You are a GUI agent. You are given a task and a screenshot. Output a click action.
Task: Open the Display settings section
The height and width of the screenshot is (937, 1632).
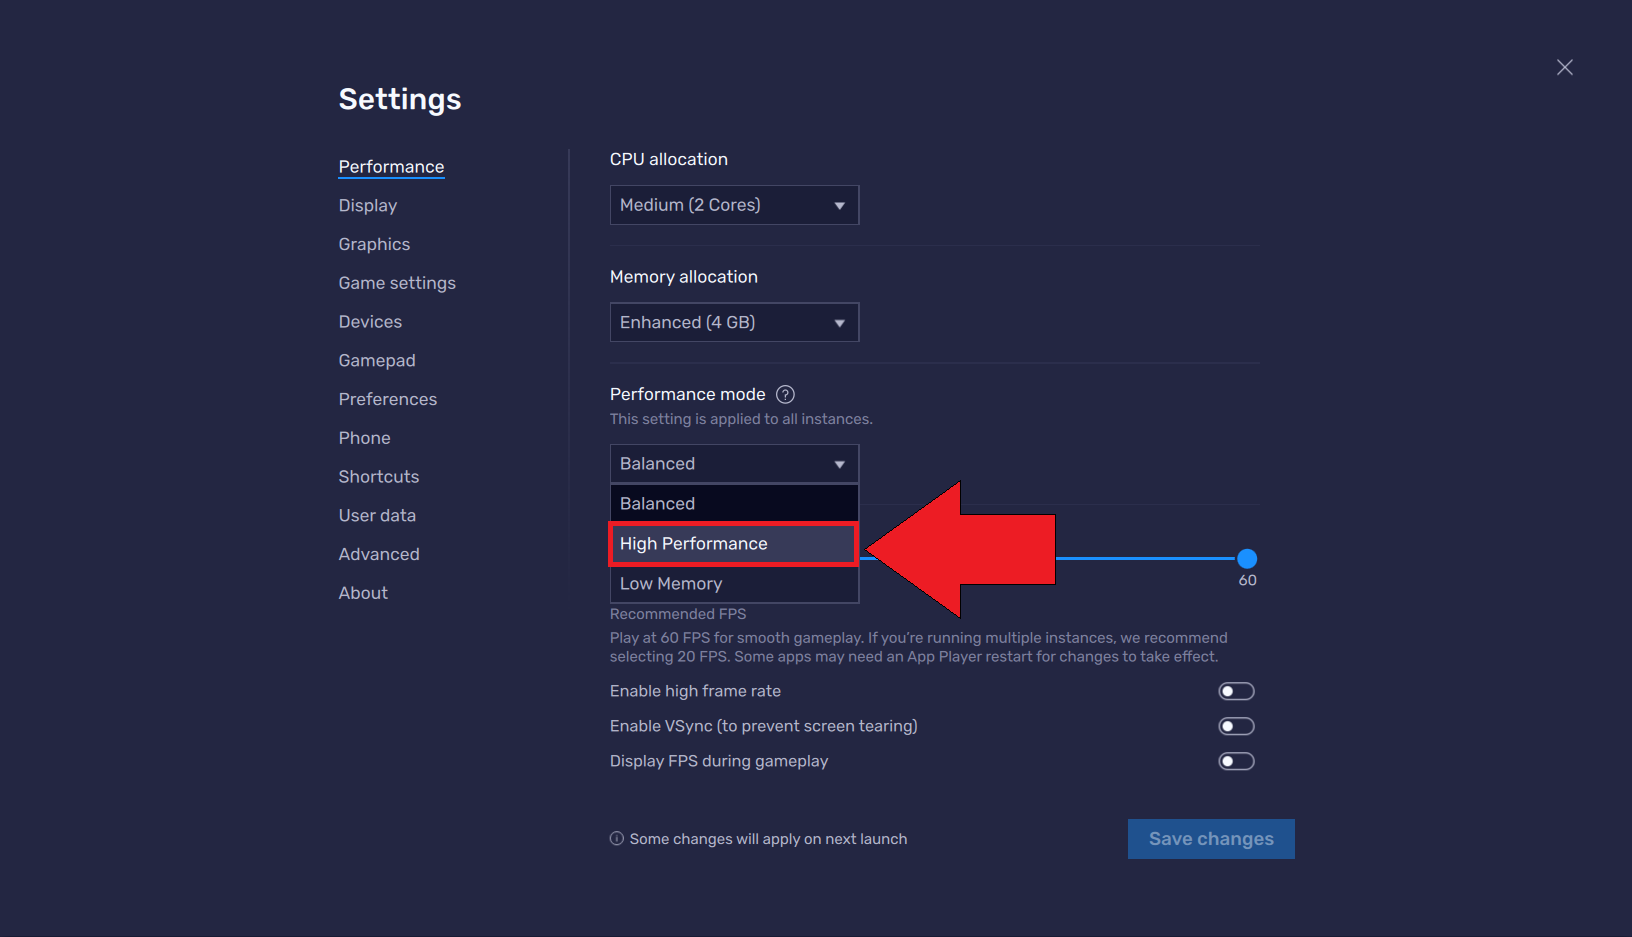pos(367,205)
